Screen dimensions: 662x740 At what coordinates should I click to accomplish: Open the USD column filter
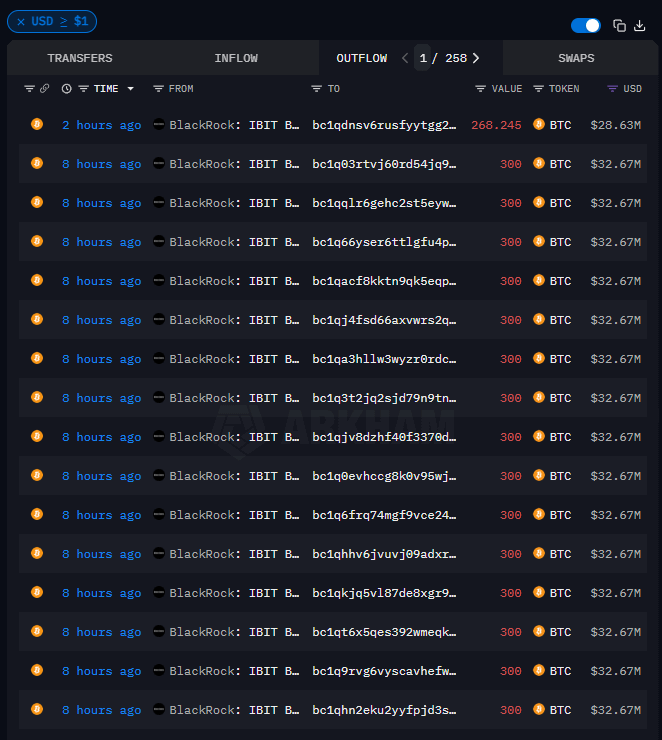(612, 89)
